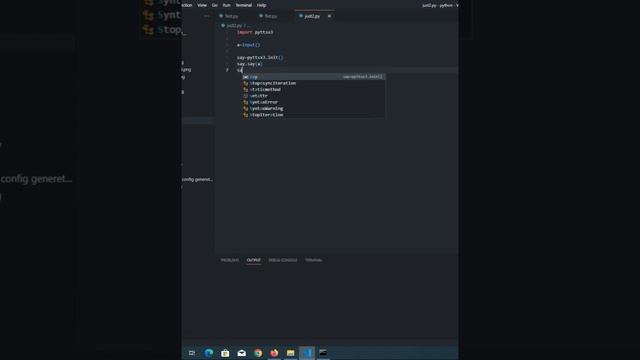Open the Run menu
This screenshot has width=640, height=360.
point(227,5)
